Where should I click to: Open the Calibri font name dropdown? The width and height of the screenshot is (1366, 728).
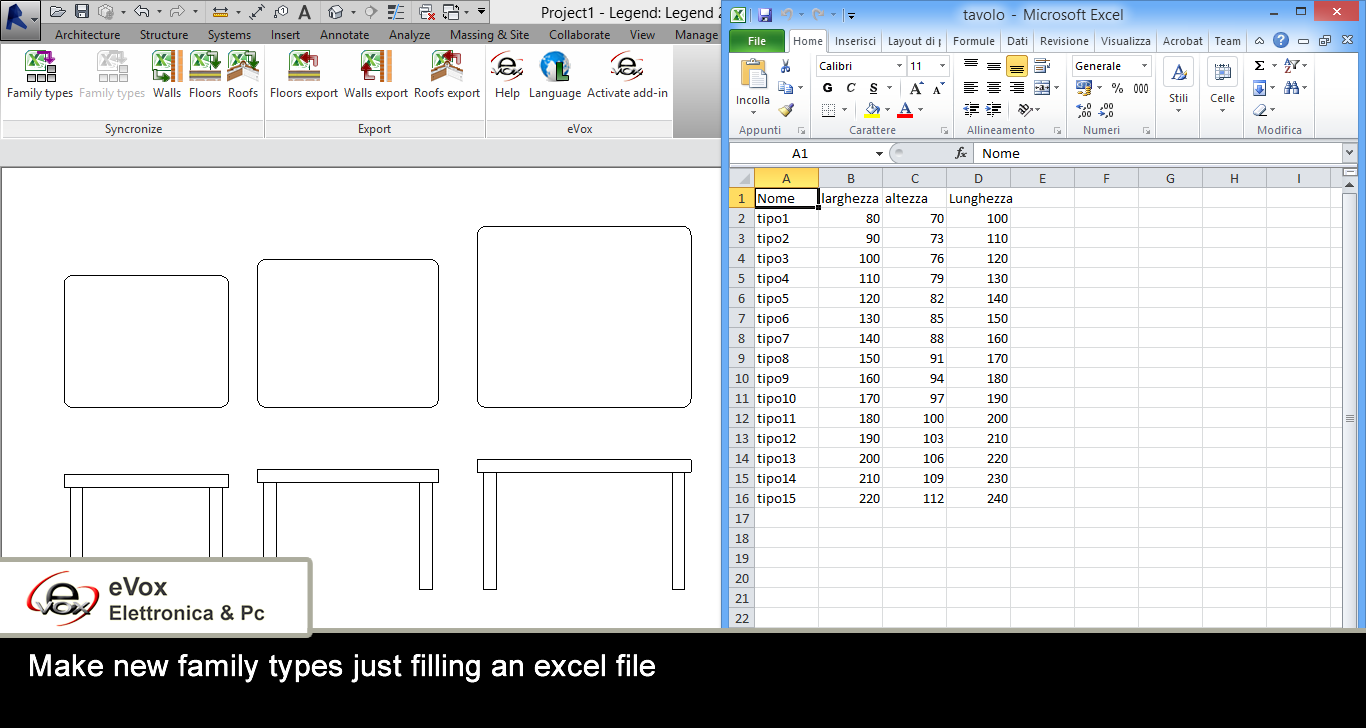click(x=899, y=66)
